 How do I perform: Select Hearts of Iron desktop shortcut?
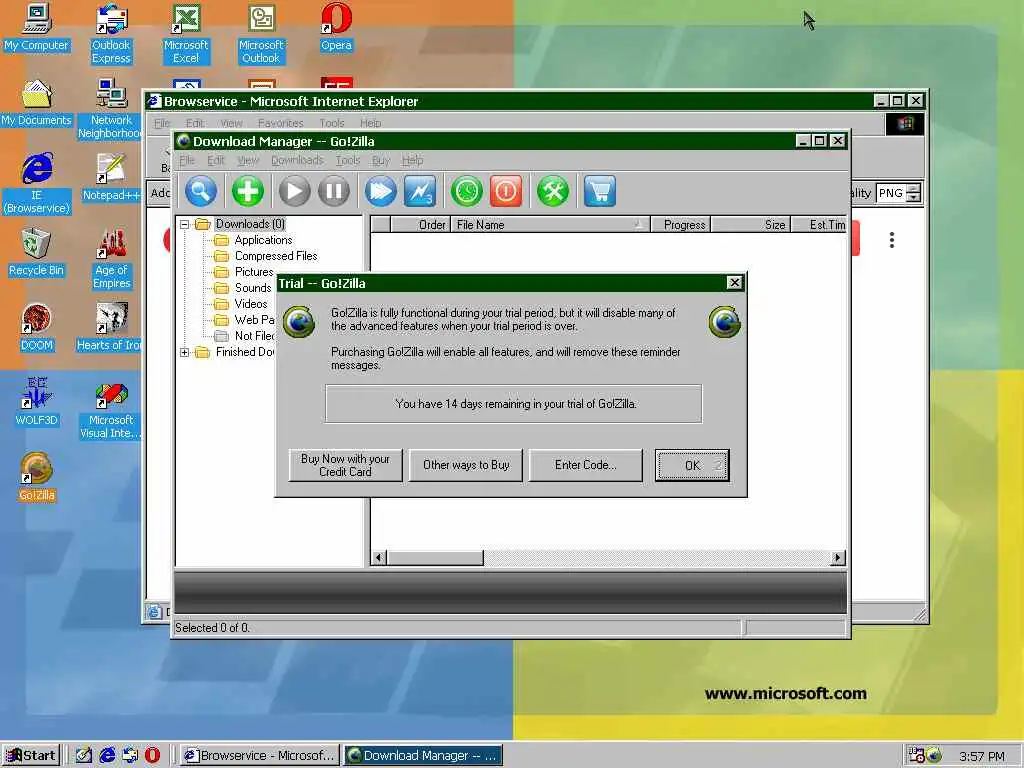coord(110,328)
